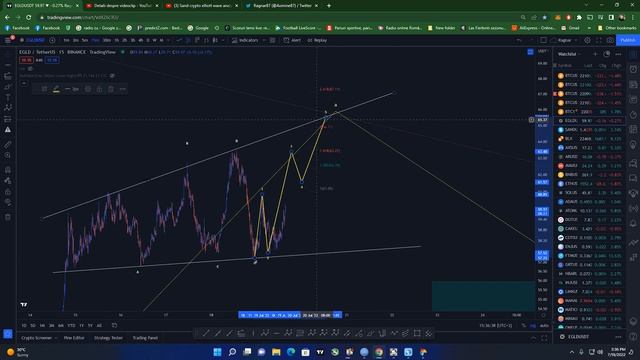The width and height of the screenshot is (640, 360).
Task: Open Watchlist more options menu
Action: [618, 54]
